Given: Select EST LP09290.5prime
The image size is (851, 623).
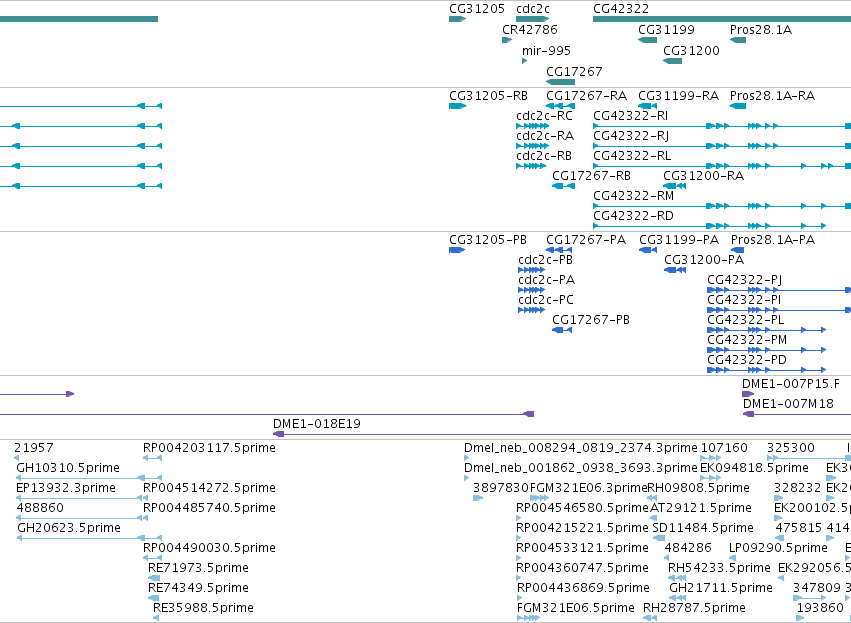Looking at the screenshot, I should click(732, 558).
